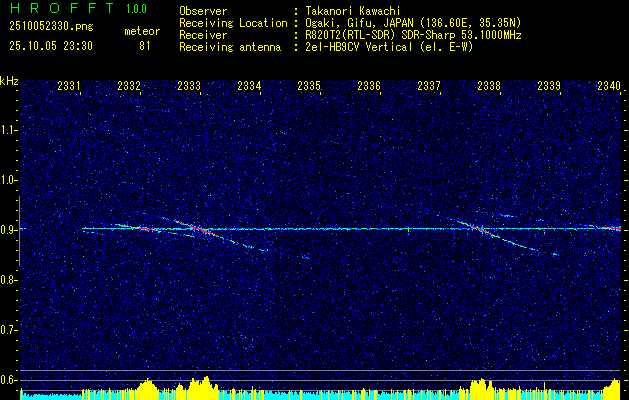Click the 2339 time marker
Screen dimensions: 629x400
click(548, 86)
